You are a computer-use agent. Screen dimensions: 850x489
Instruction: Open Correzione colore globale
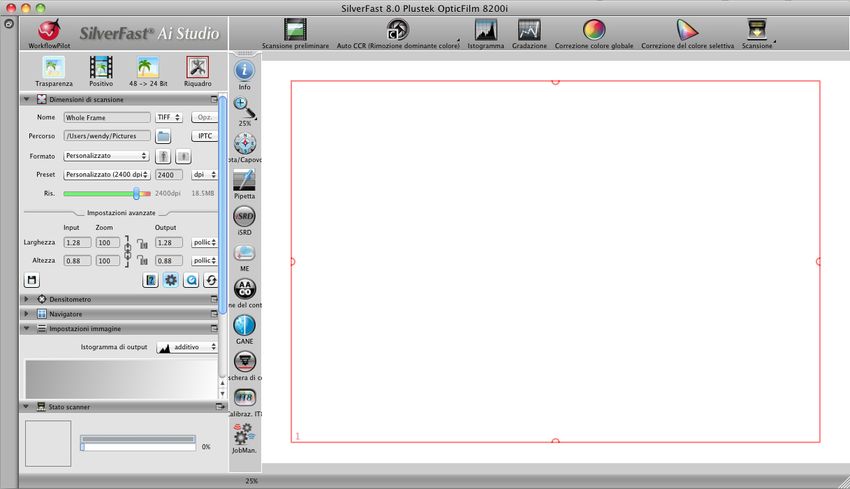coord(594,30)
